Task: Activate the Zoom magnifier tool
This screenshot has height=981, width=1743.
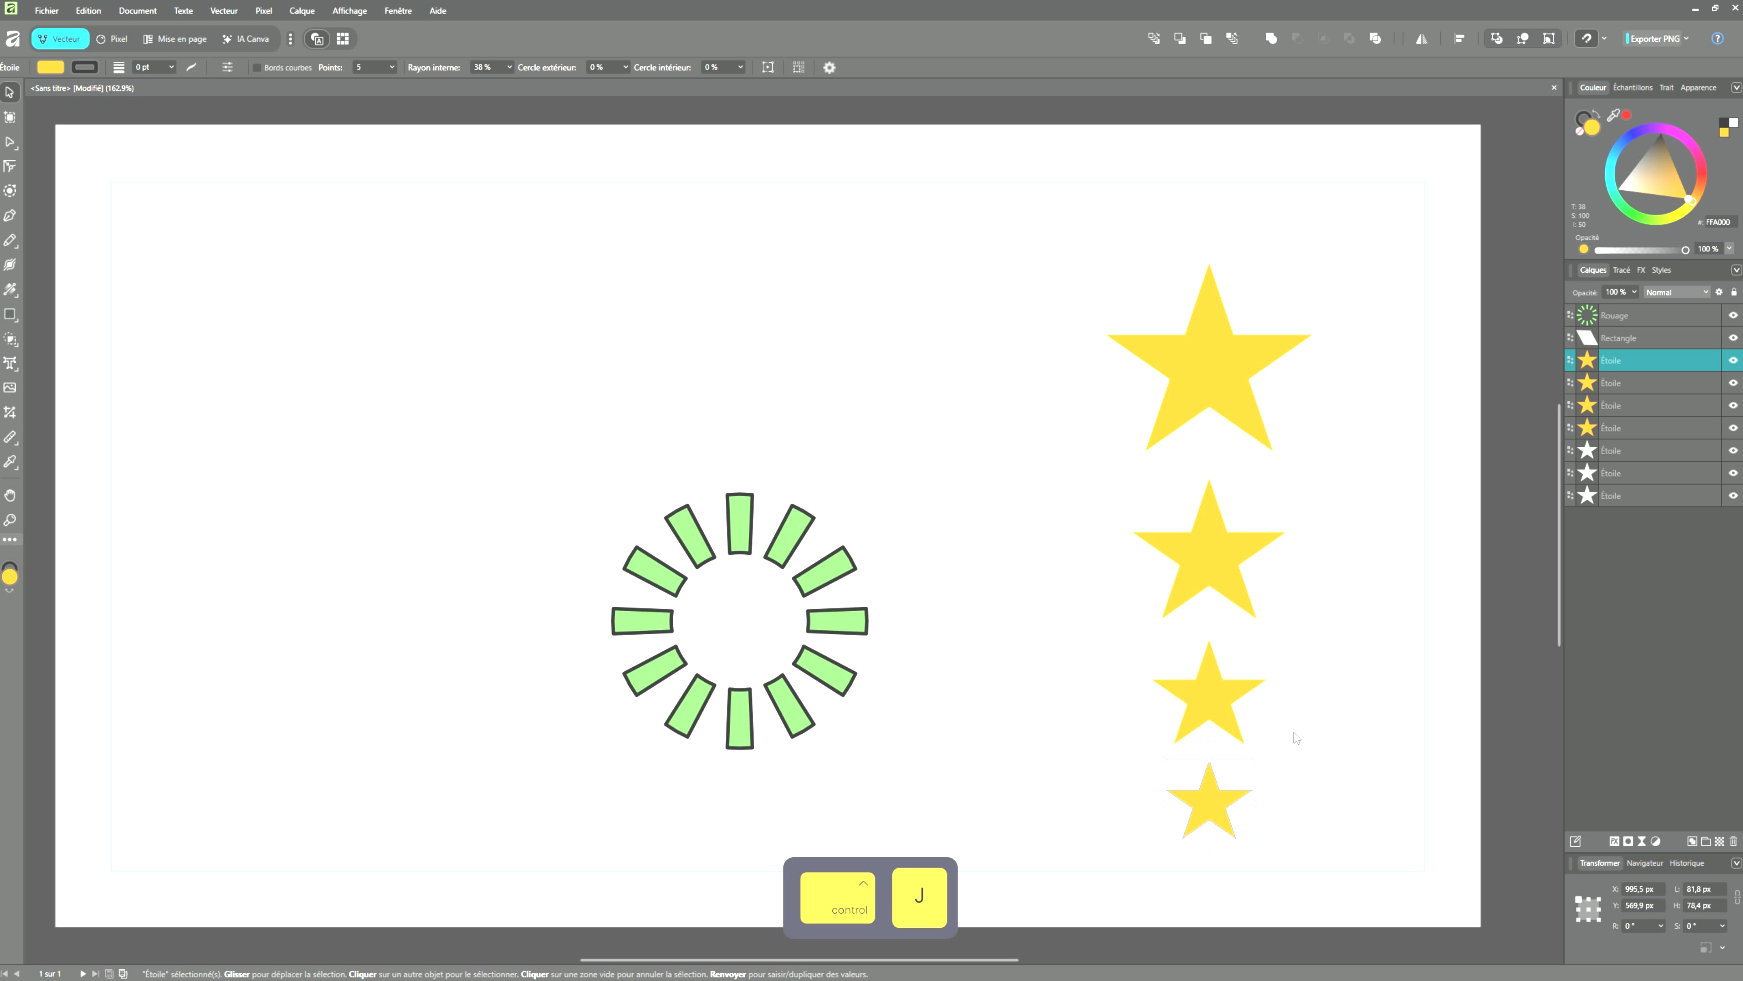Action: 10,520
